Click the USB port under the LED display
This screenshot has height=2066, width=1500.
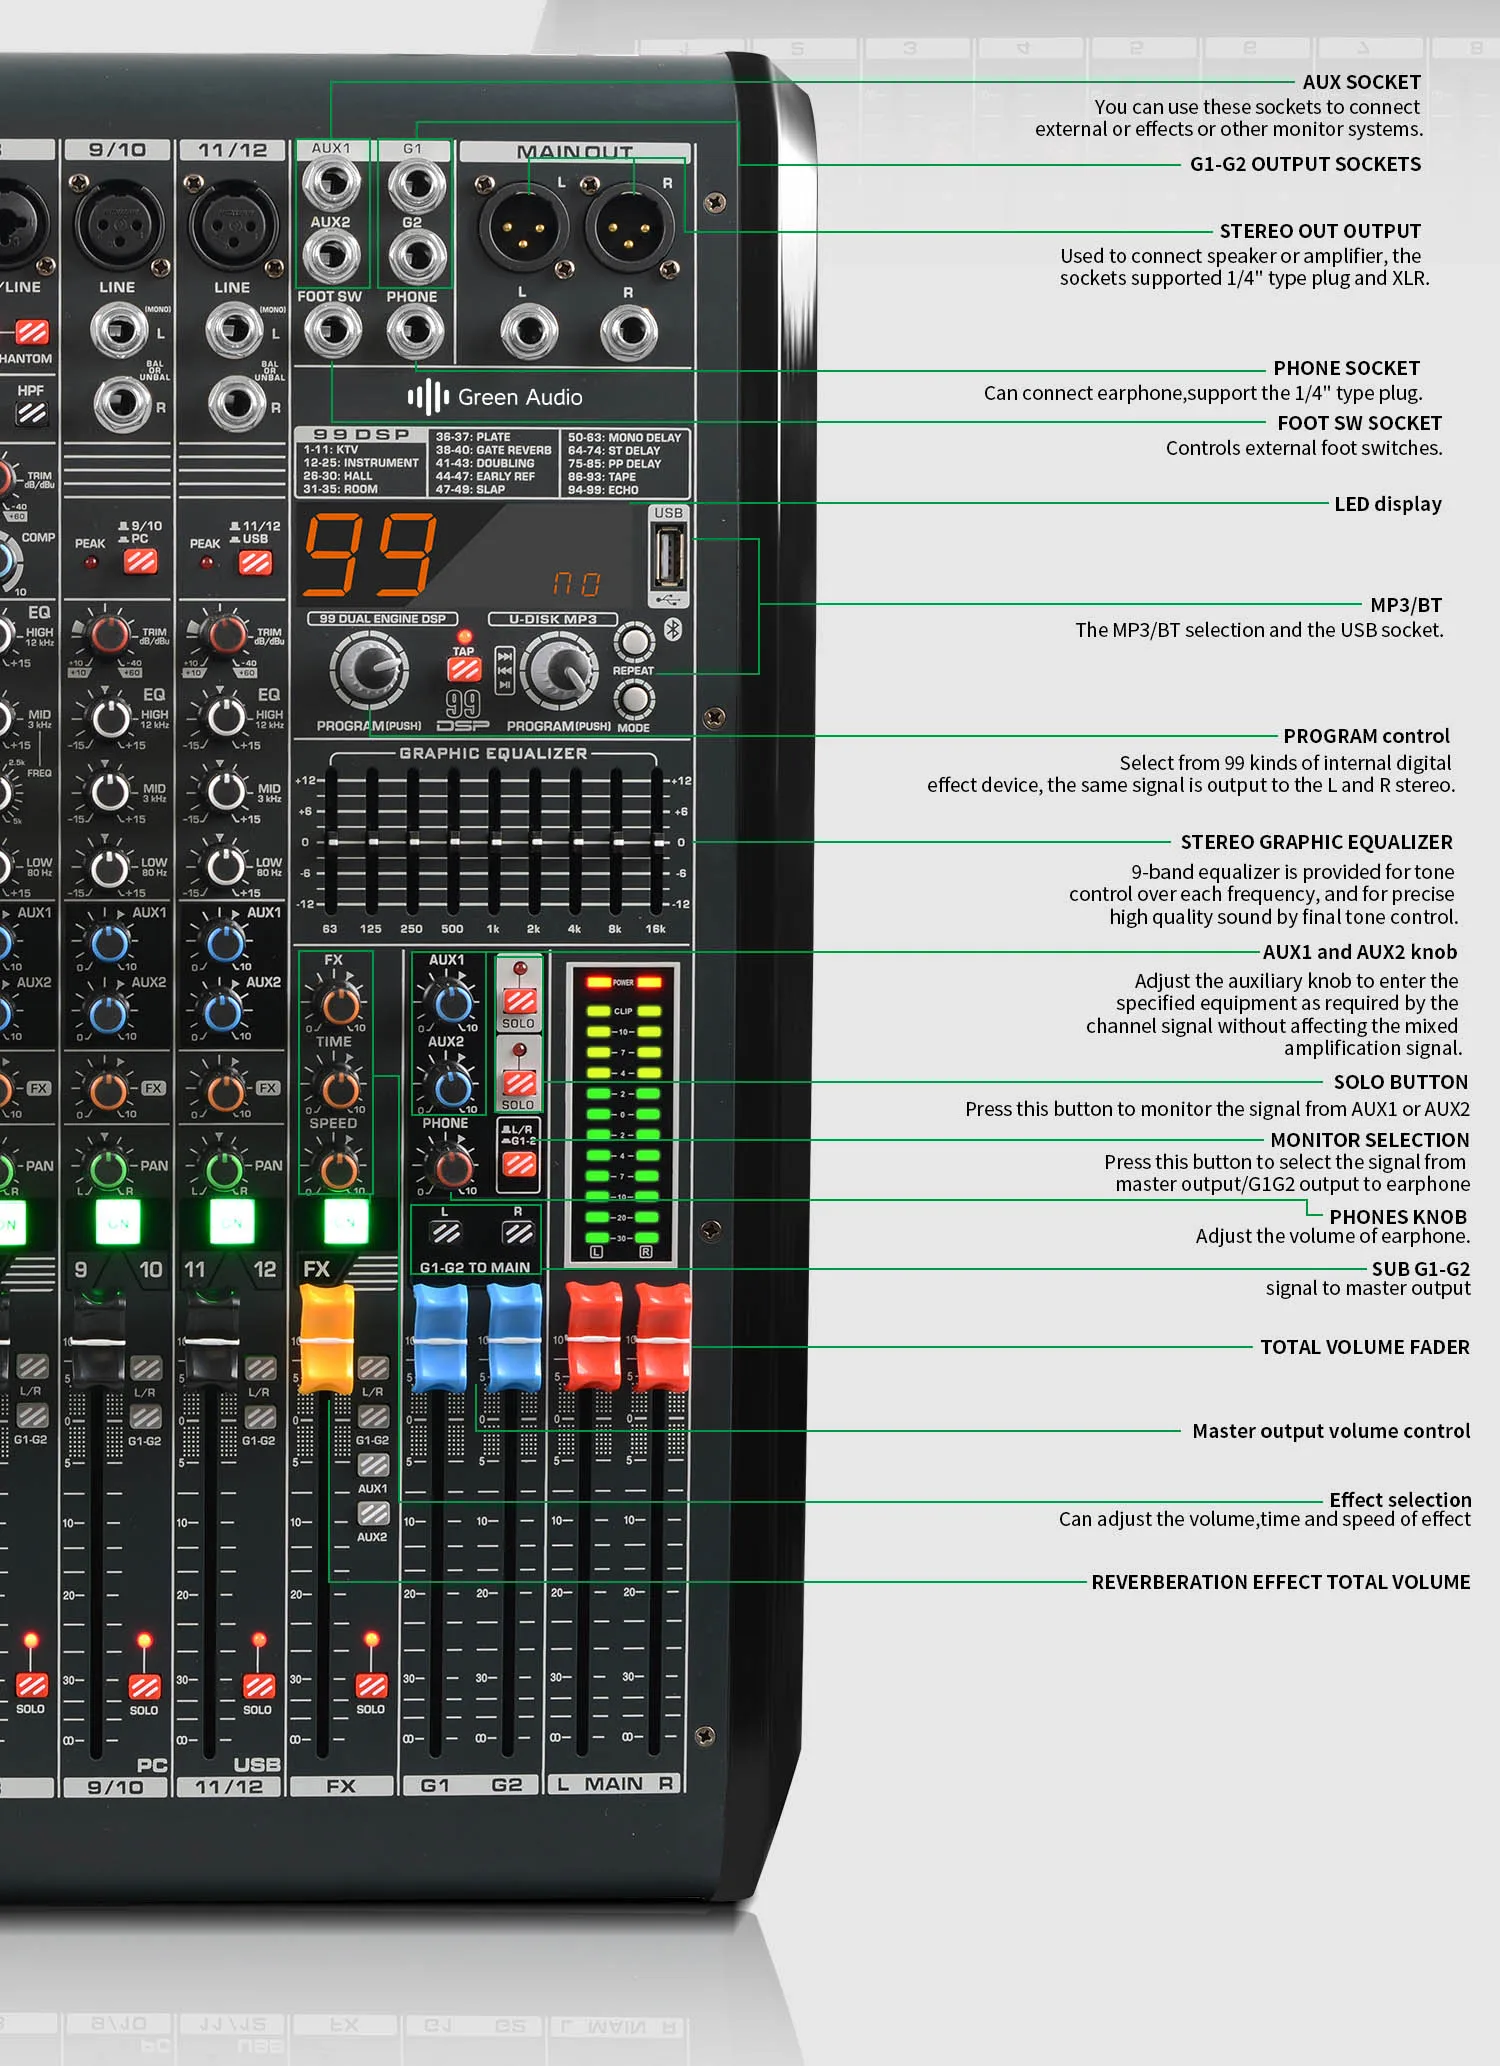tap(668, 557)
